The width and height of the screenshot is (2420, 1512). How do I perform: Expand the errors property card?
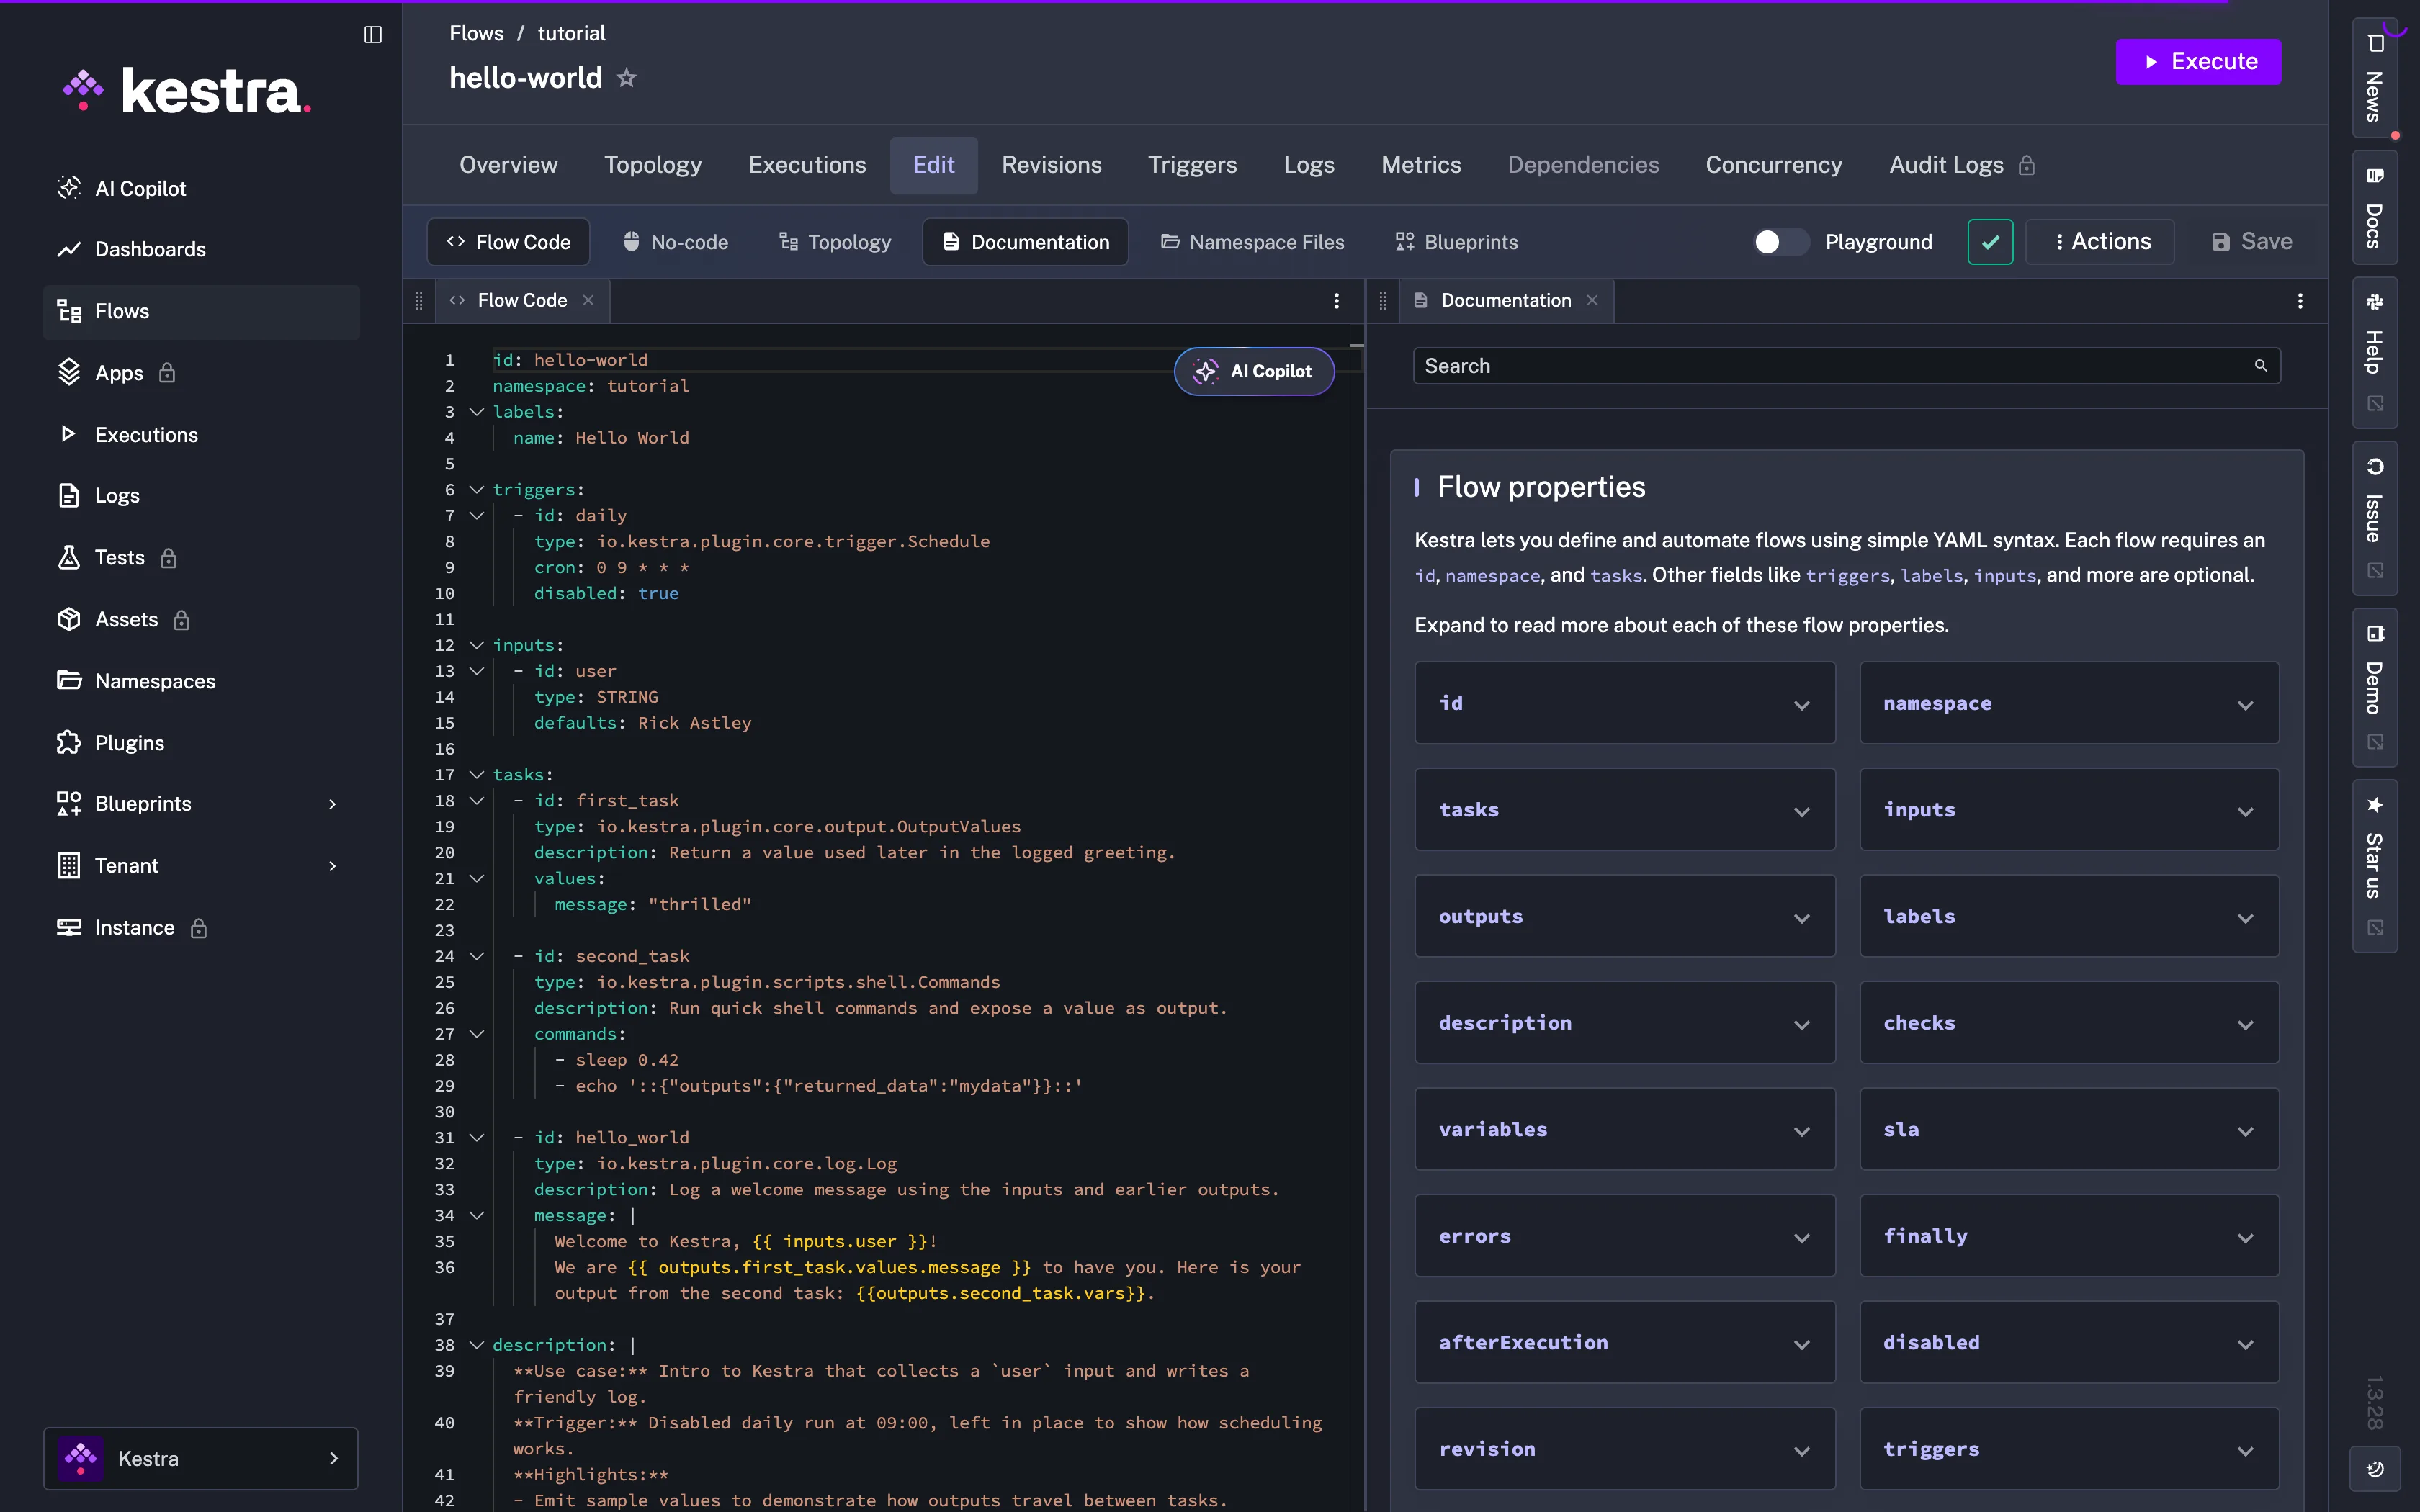click(1625, 1236)
